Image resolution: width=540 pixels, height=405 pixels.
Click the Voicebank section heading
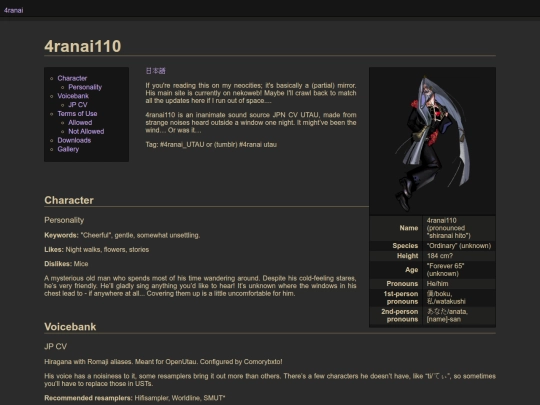pyautogui.click(x=70, y=326)
